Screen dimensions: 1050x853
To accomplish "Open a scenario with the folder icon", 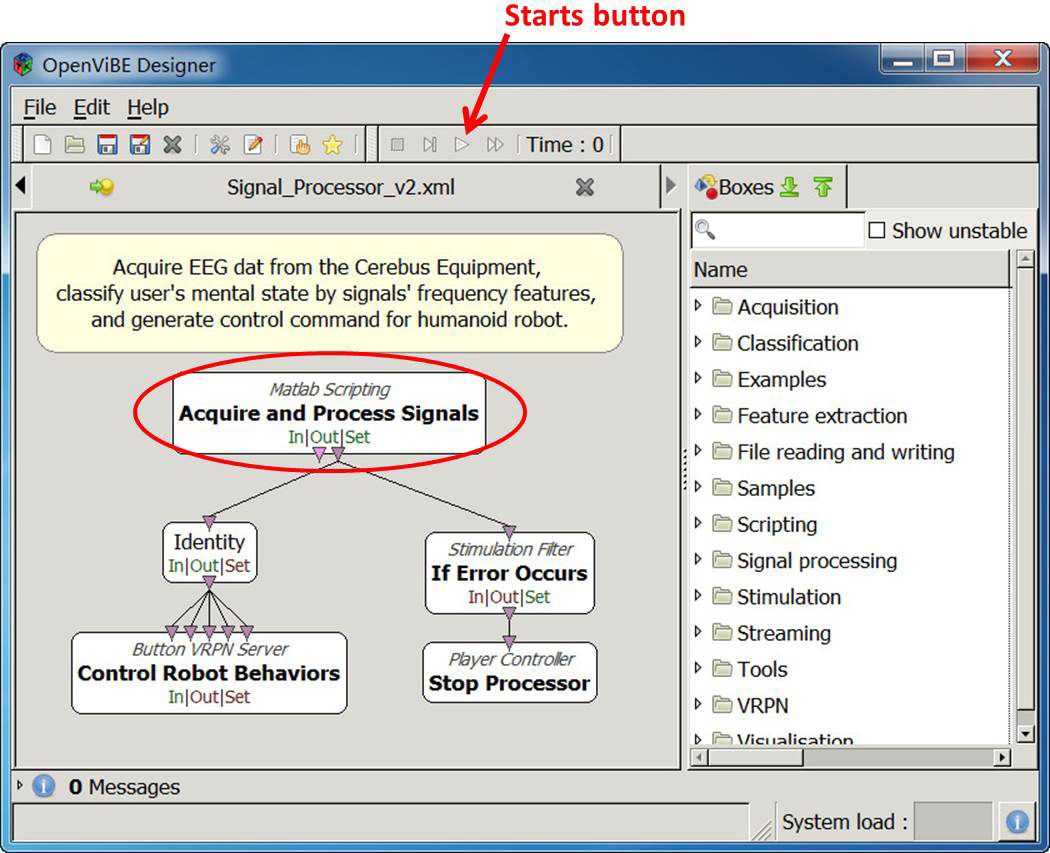I will coord(74,145).
